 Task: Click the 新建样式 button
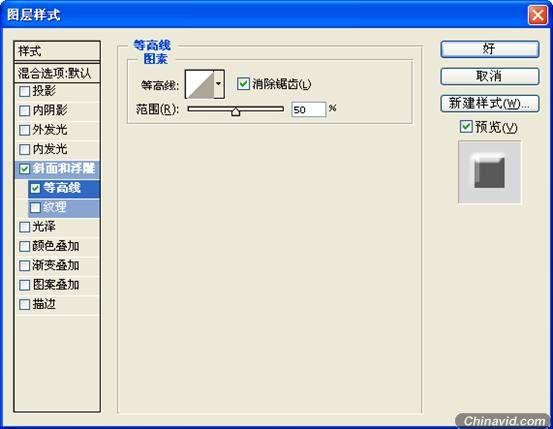click(x=490, y=103)
